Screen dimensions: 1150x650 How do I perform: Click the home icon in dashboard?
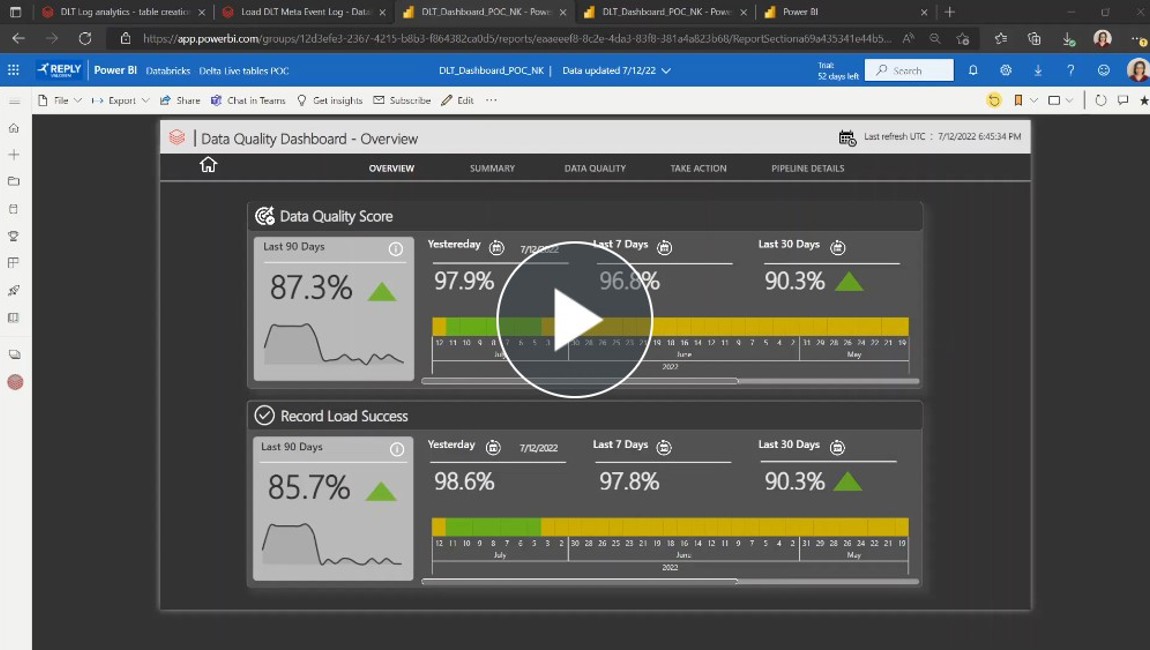[208, 165]
